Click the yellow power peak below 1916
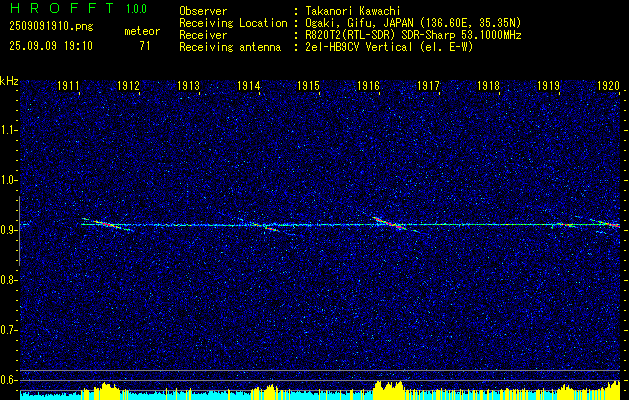This screenshot has width=629, height=400. [x=388, y=390]
